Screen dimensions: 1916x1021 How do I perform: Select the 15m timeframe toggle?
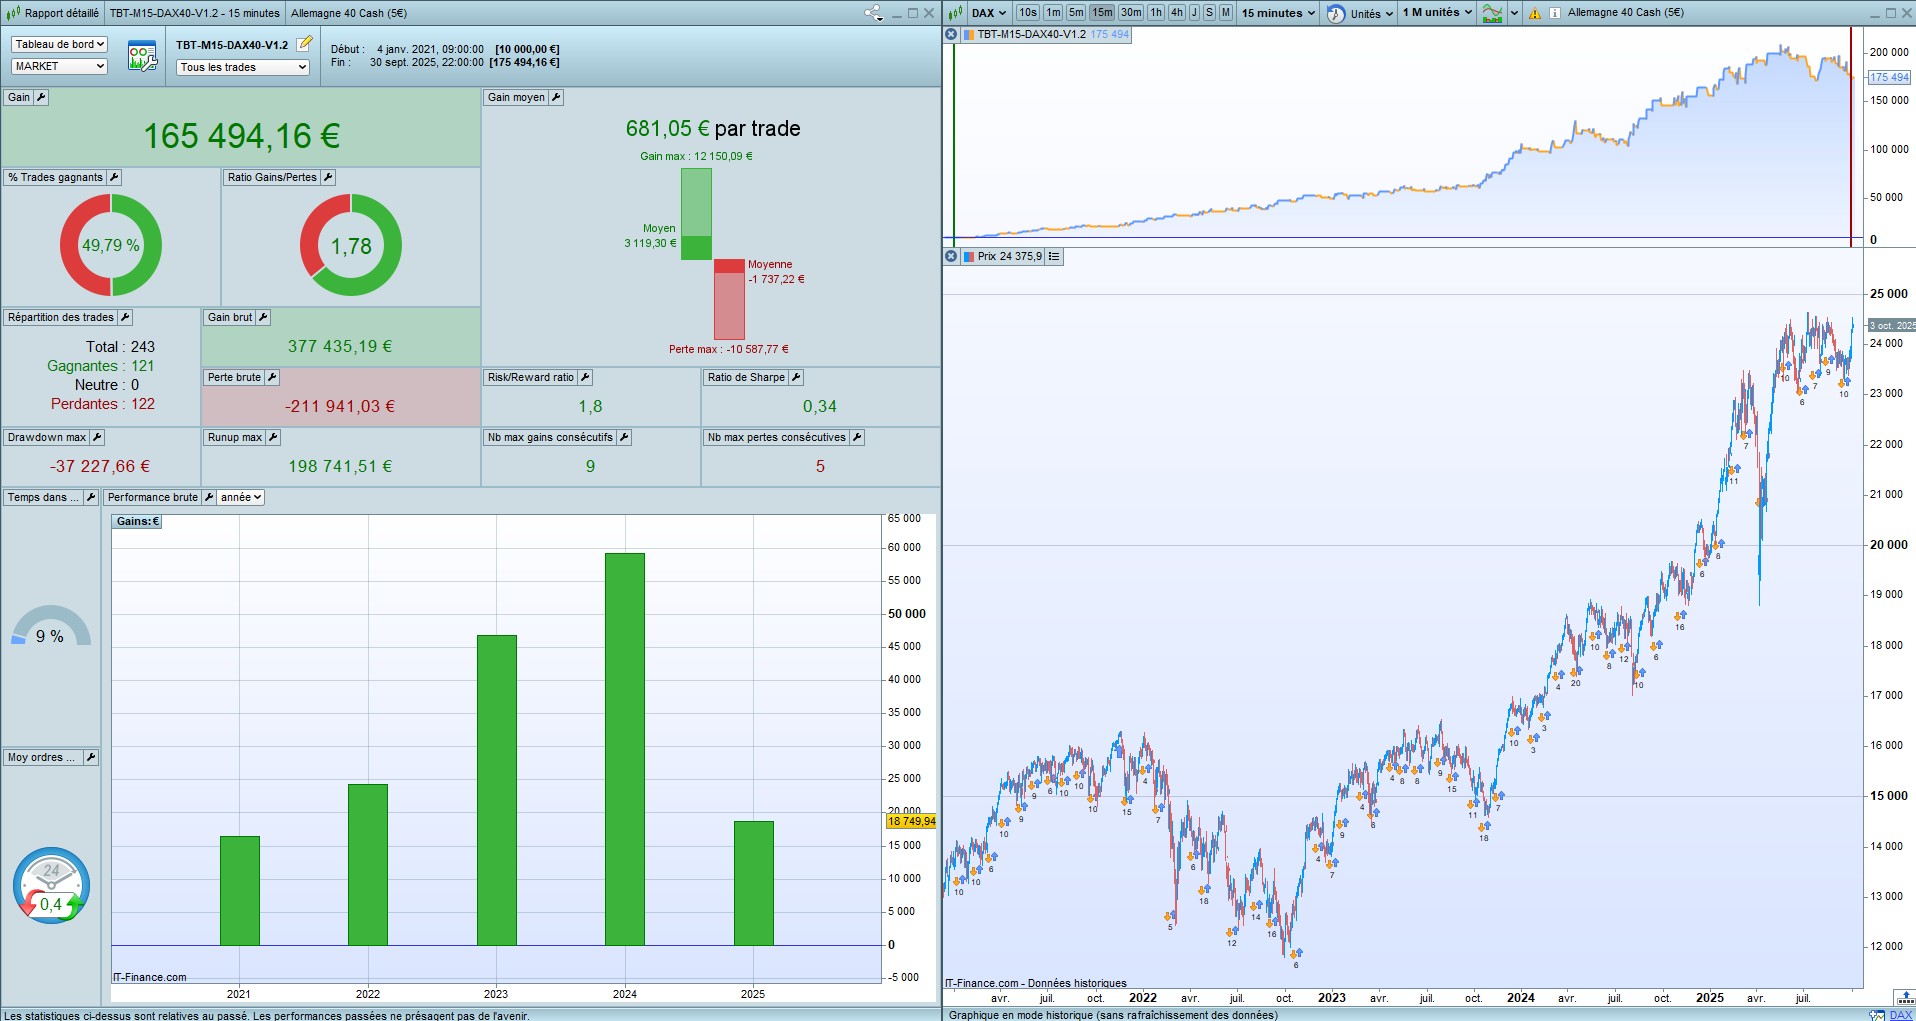point(1102,13)
